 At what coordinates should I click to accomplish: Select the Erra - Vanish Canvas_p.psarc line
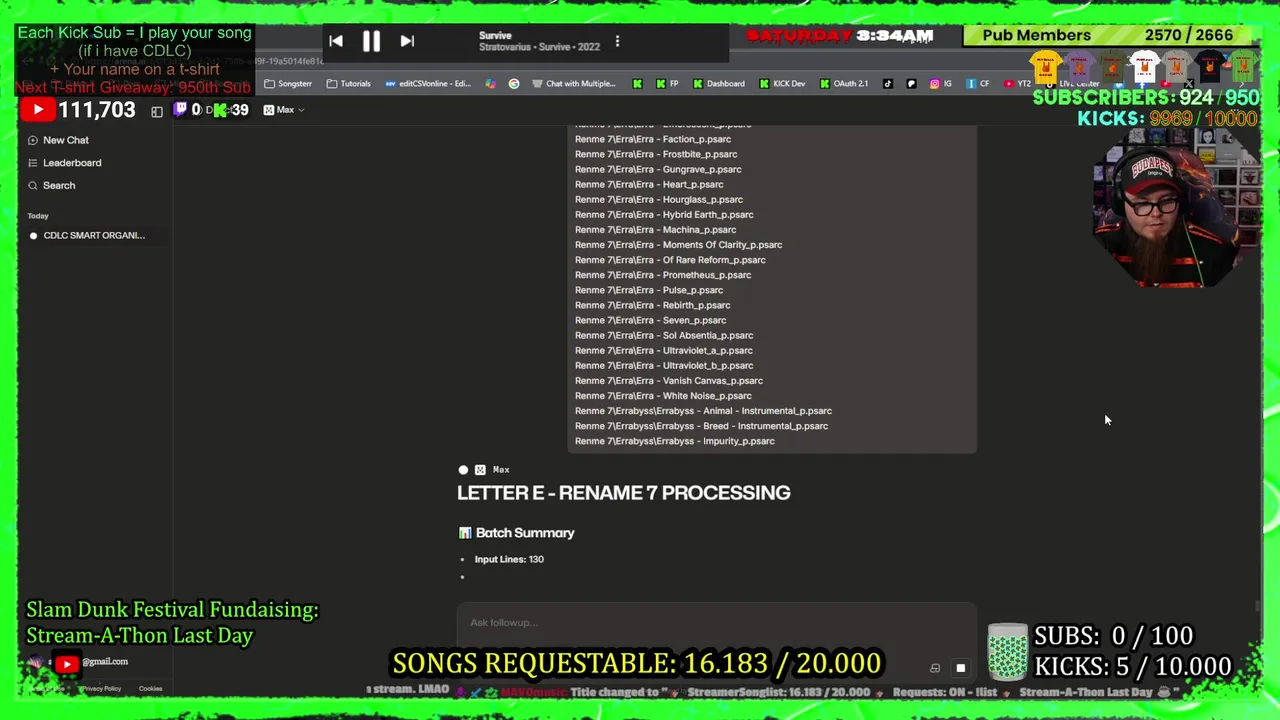click(x=669, y=380)
